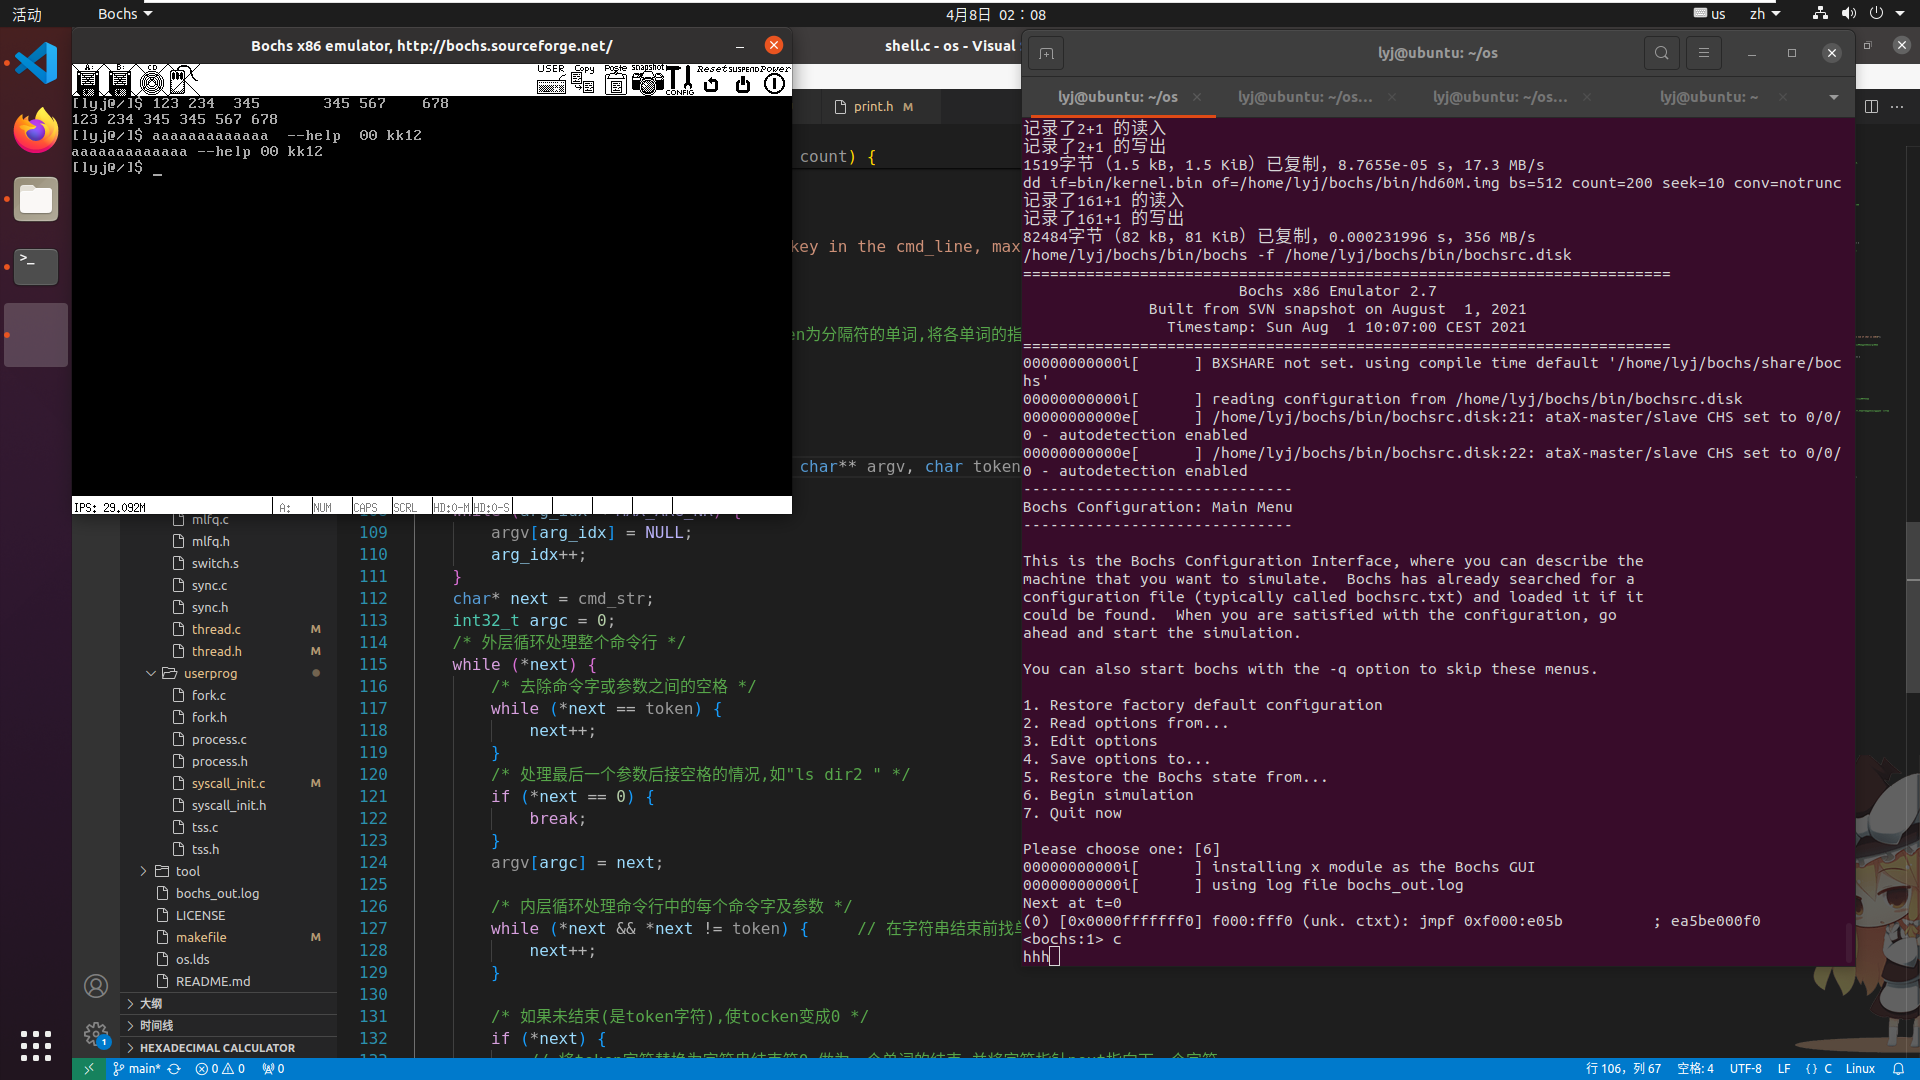The height and width of the screenshot is (1080, 1920).
Task: Click the Suspend icon in Bochs toolbar
Action: coord(743,80)
